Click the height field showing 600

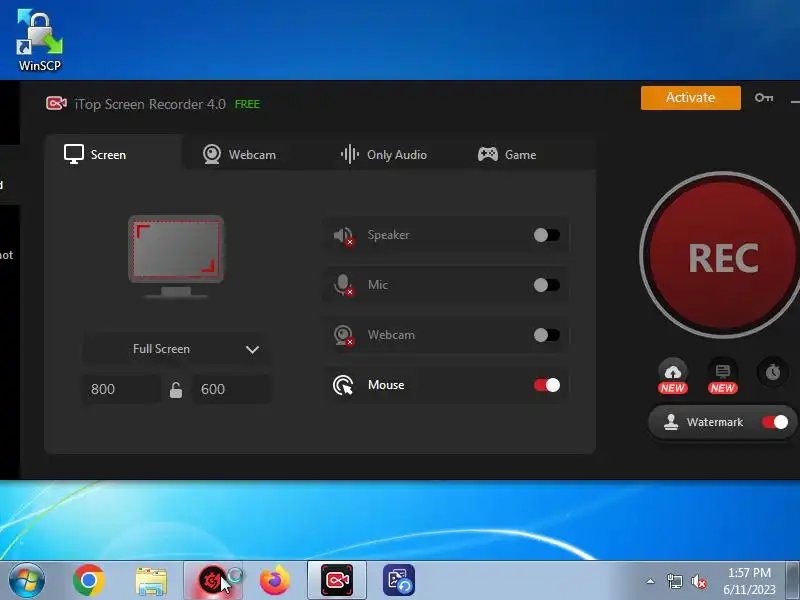click(x=231, y=389)
